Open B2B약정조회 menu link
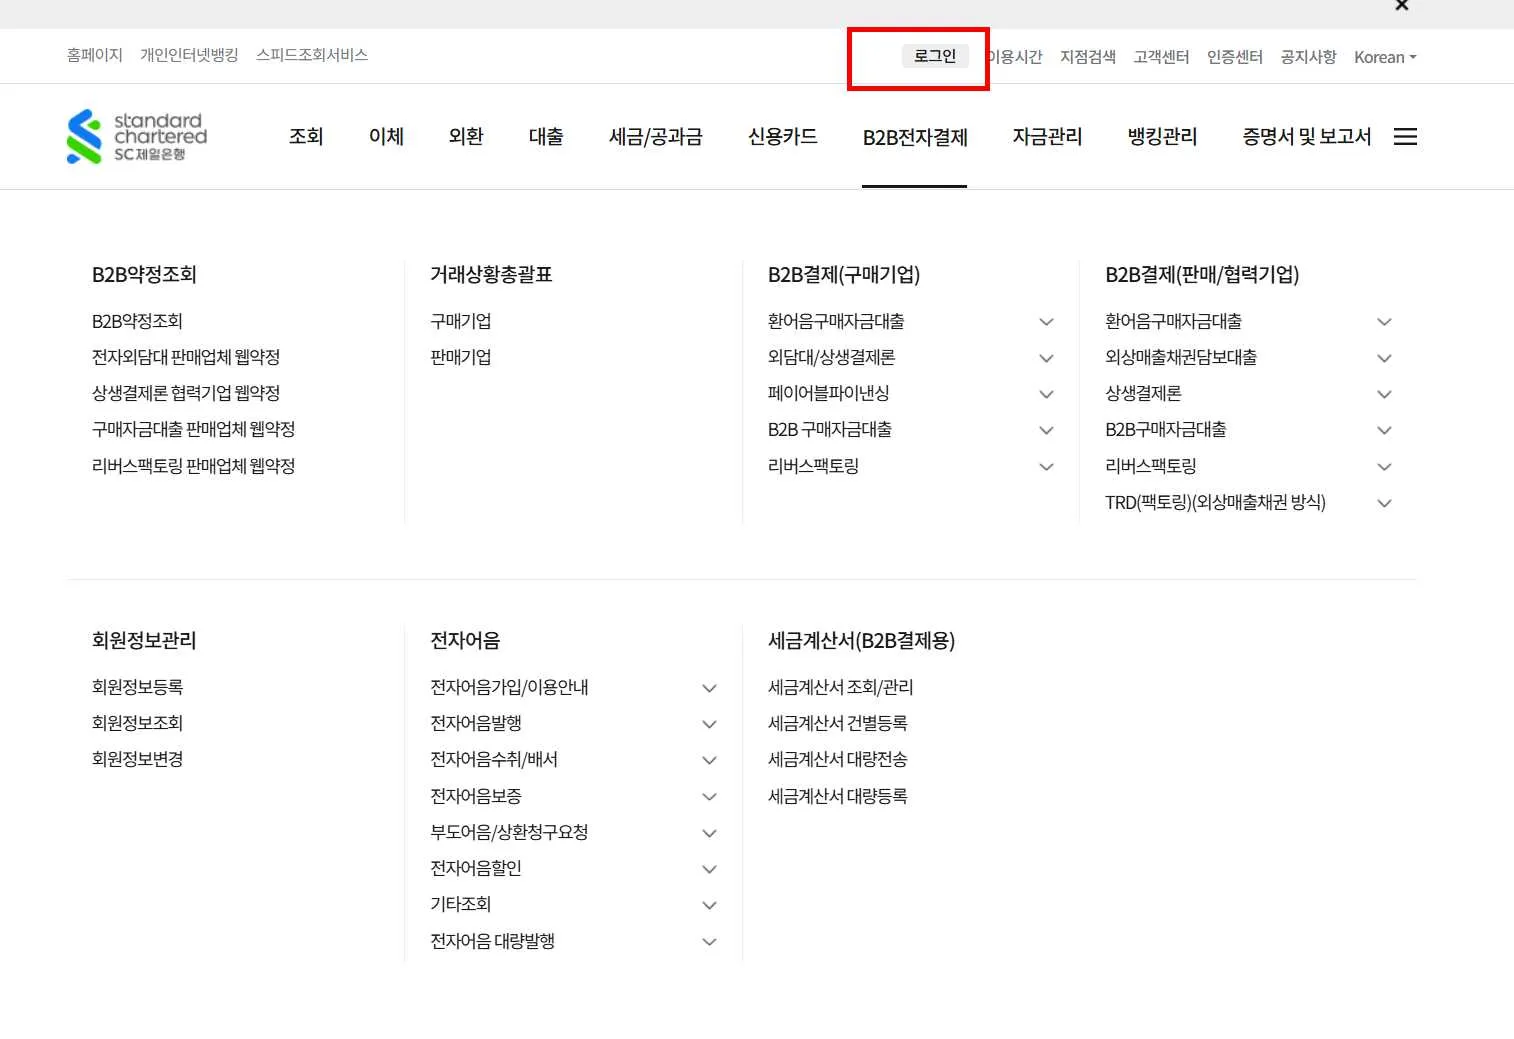 click(137, 322)
